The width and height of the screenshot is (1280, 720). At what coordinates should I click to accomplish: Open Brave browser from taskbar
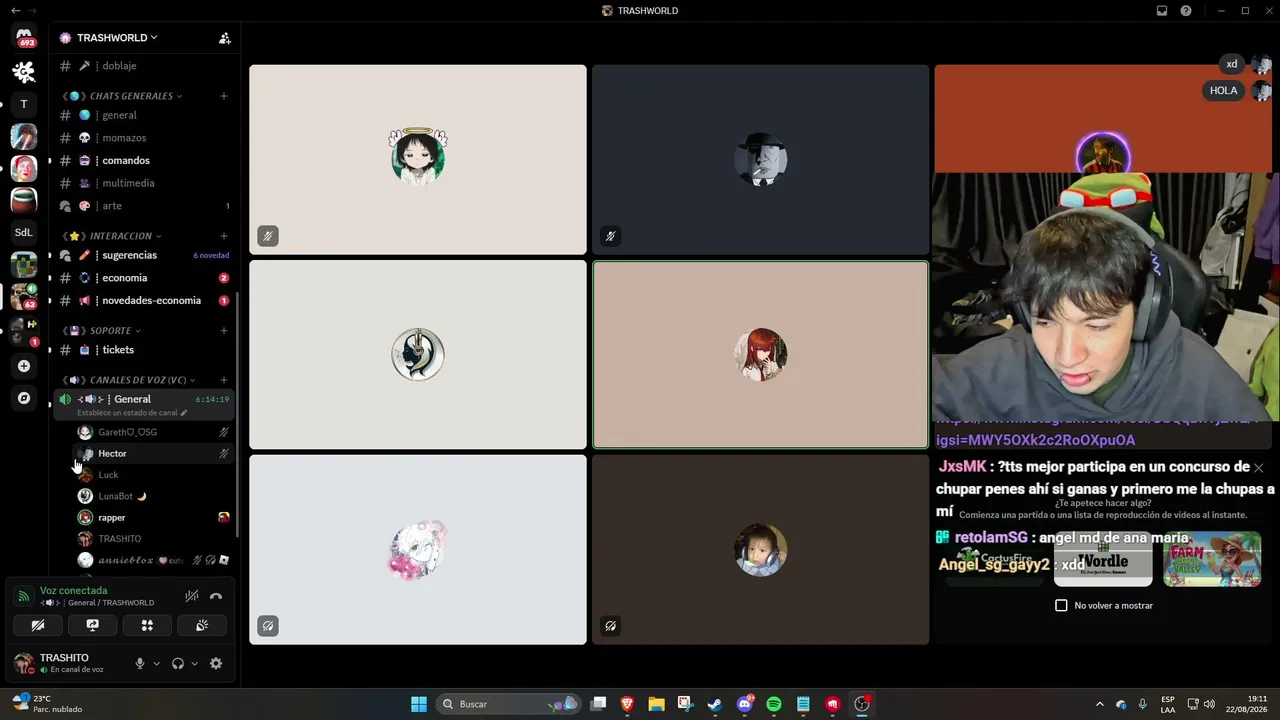coord(627,704)
